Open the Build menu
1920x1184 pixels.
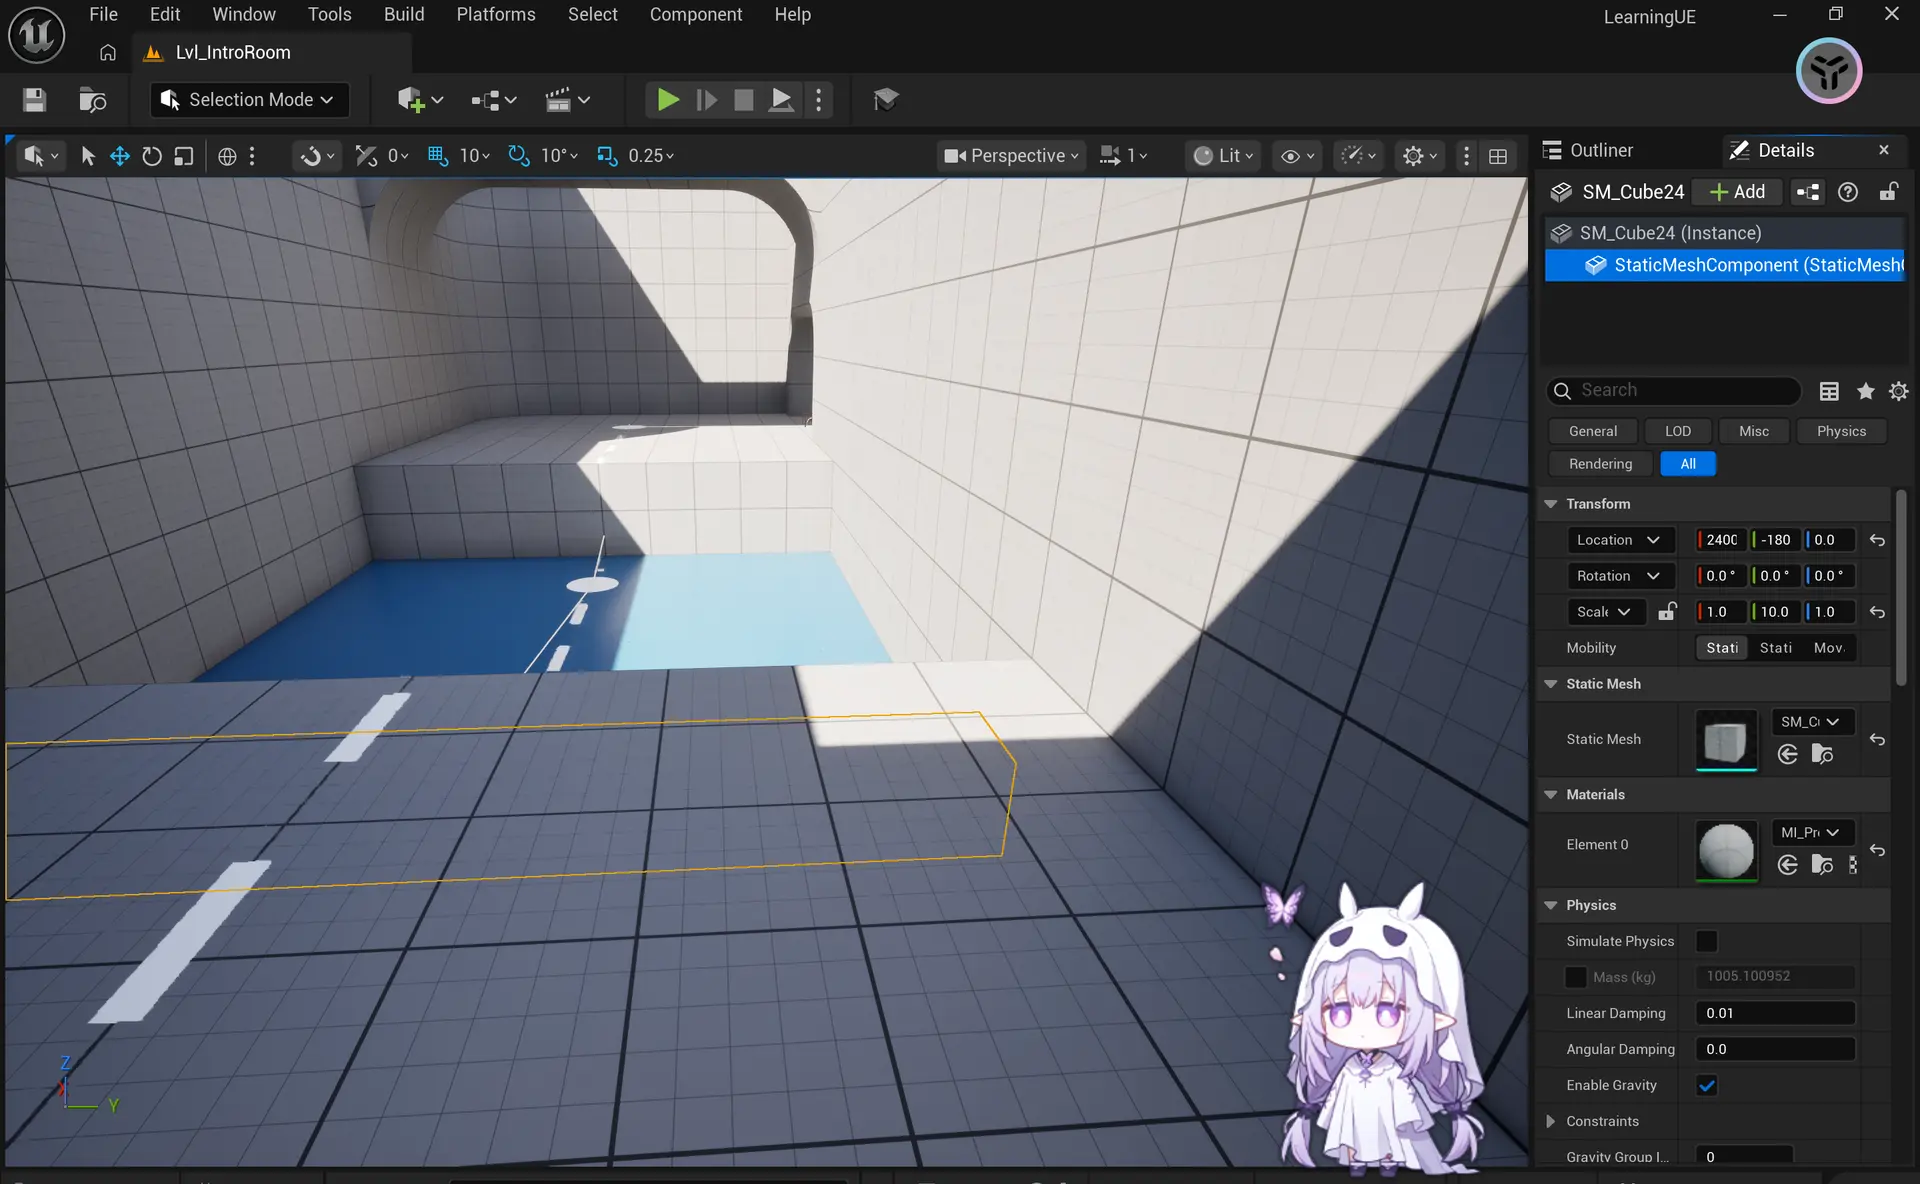pyautogui.click(x=404, y=15)
